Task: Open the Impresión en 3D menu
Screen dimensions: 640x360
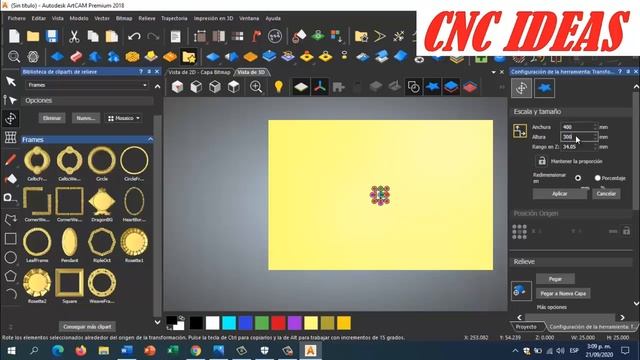Action: (213, 18)
